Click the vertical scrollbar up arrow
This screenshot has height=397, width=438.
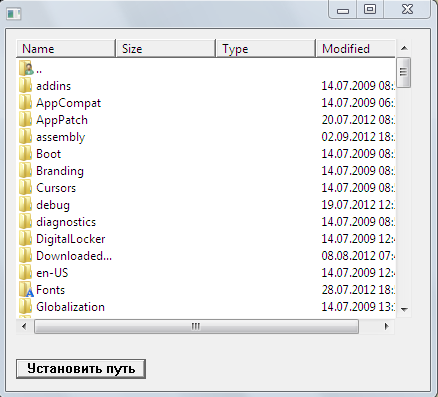(x=404, y=48)
